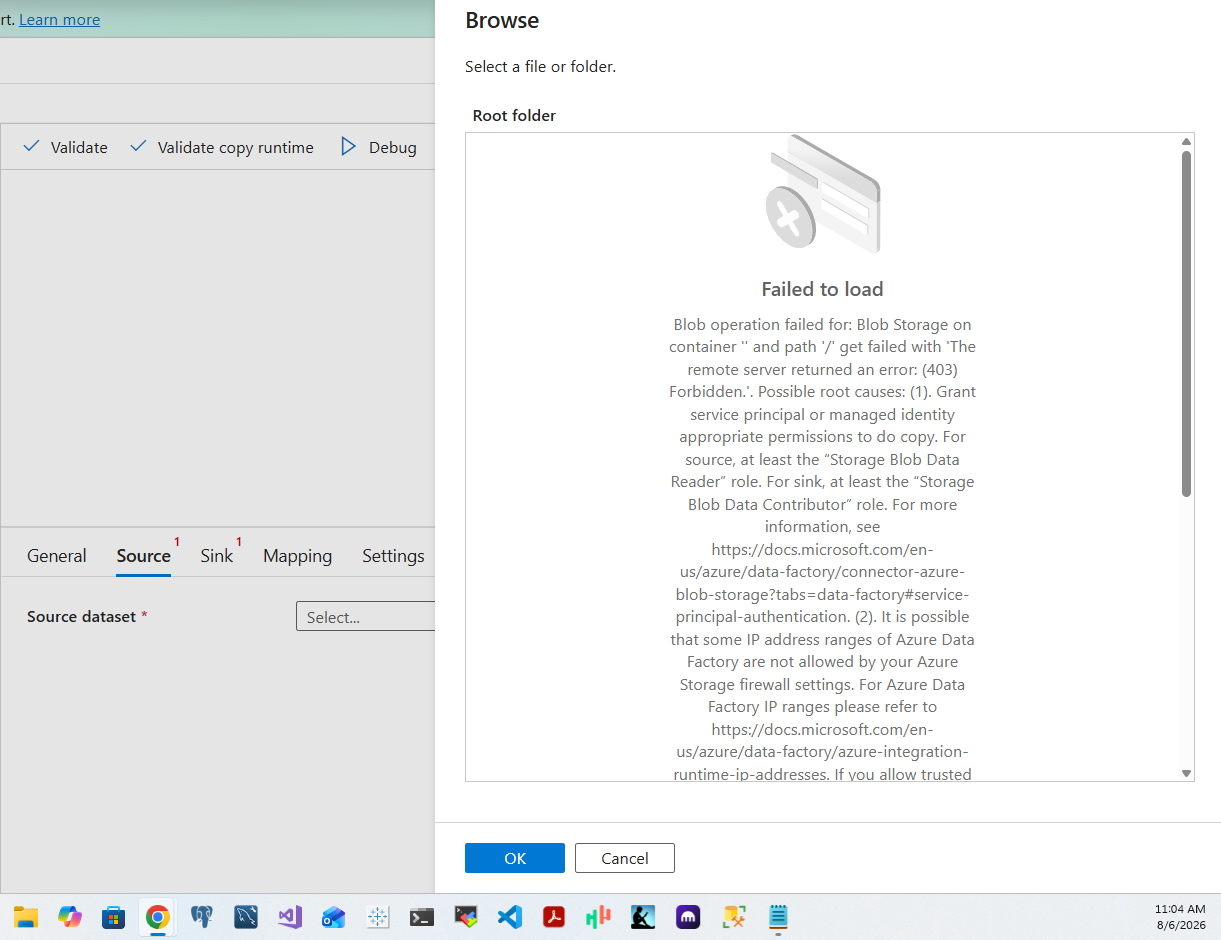
Task: Open the database tools icon in the taskbar
Action: pos(734,916)
